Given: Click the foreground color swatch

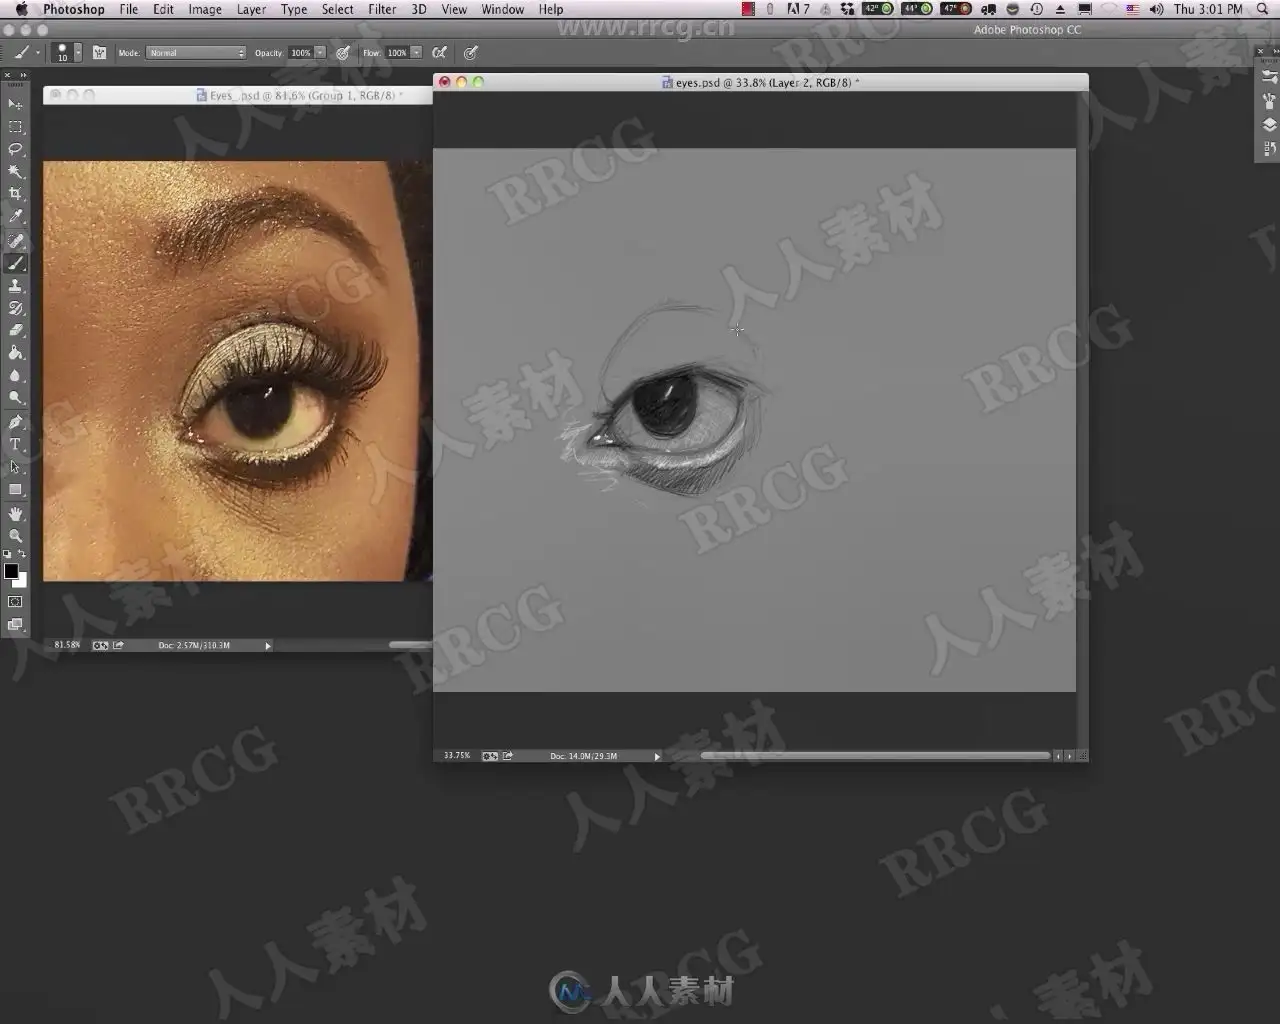Looking at the screenshot, I should point(11,571).
